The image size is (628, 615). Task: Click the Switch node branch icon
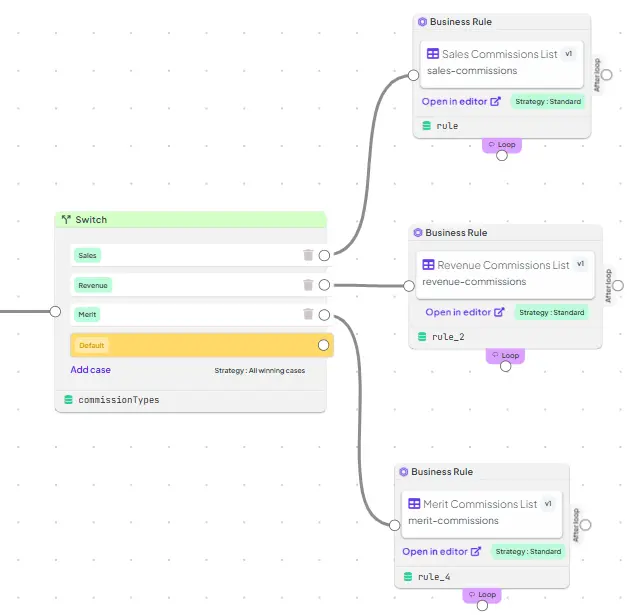pyautogui.click(x=66, y=219)
